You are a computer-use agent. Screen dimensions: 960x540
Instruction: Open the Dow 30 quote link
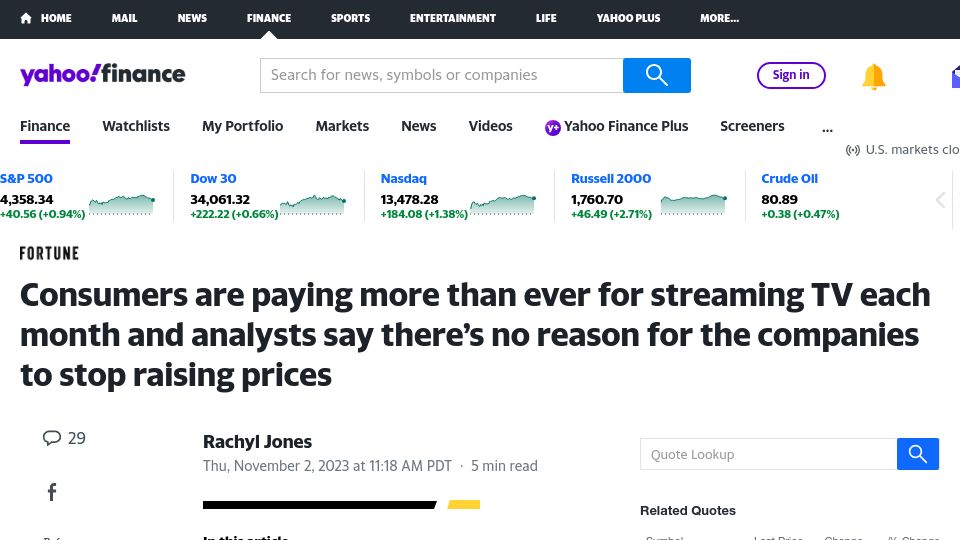(213, 179)
